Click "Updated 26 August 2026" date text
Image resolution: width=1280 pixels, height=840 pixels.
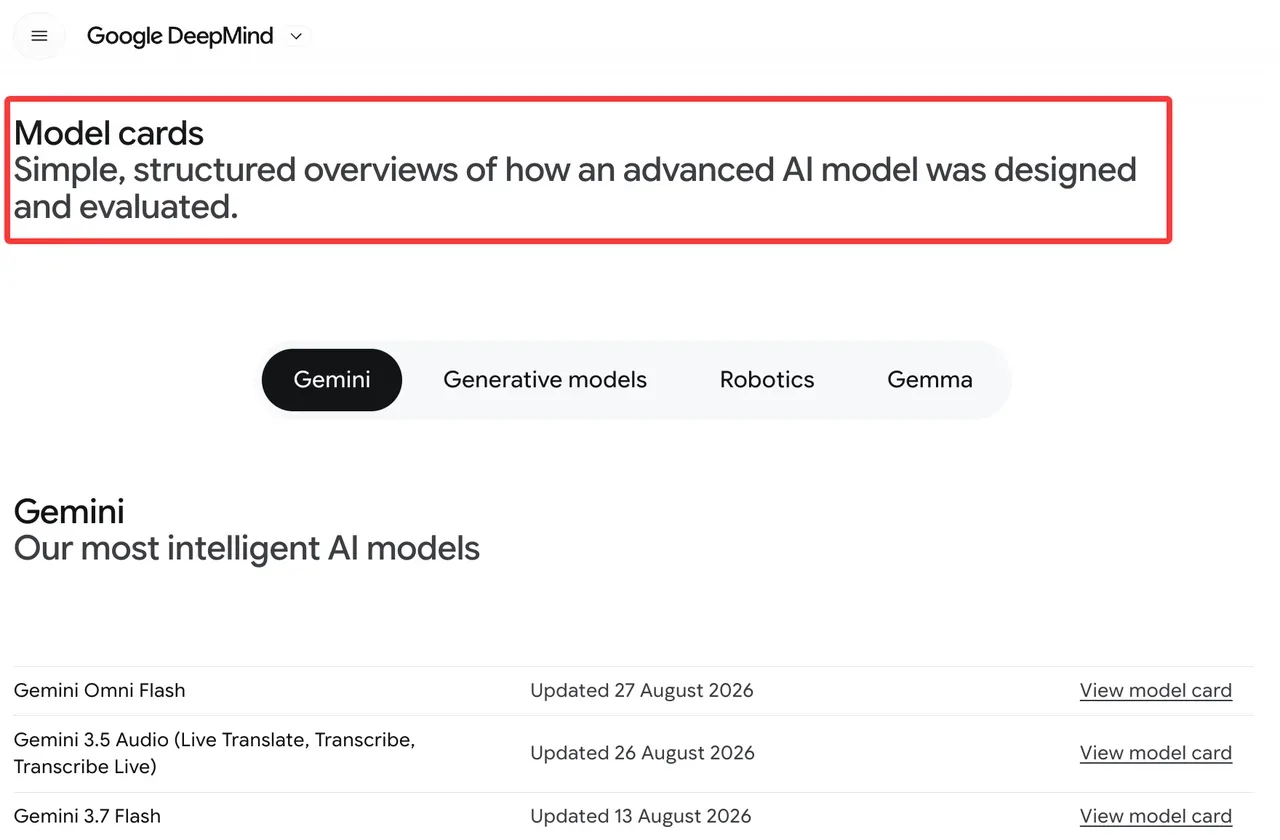tap(642, 753)
